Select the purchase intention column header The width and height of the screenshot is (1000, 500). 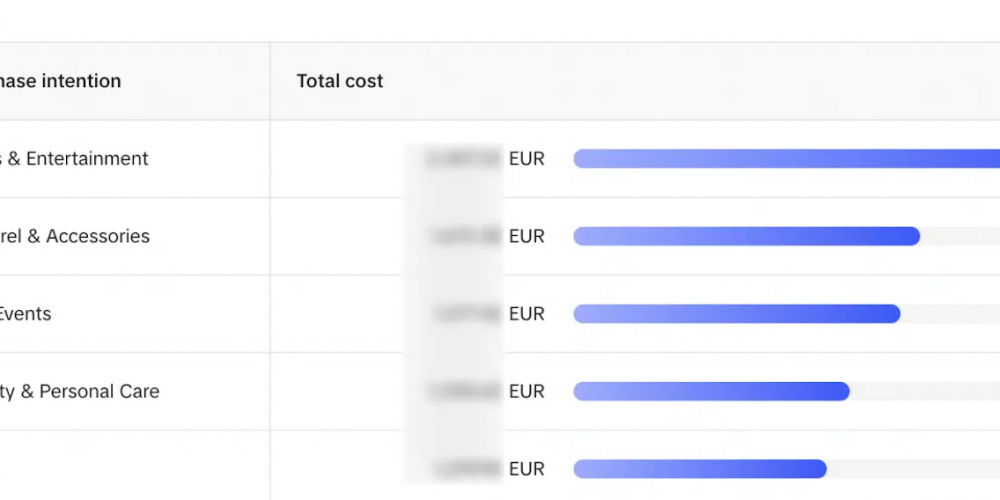pos(60,81)
